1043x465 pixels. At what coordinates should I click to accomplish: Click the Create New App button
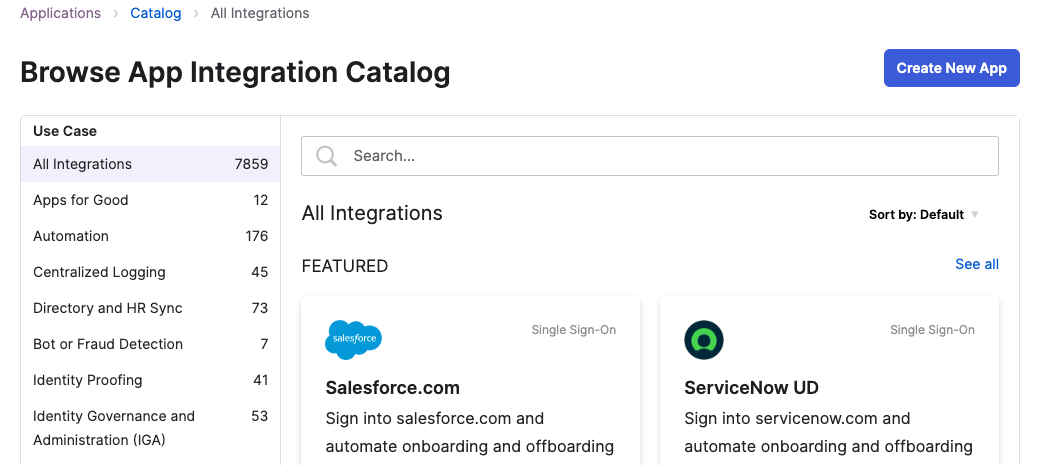[x=951, y=68]
